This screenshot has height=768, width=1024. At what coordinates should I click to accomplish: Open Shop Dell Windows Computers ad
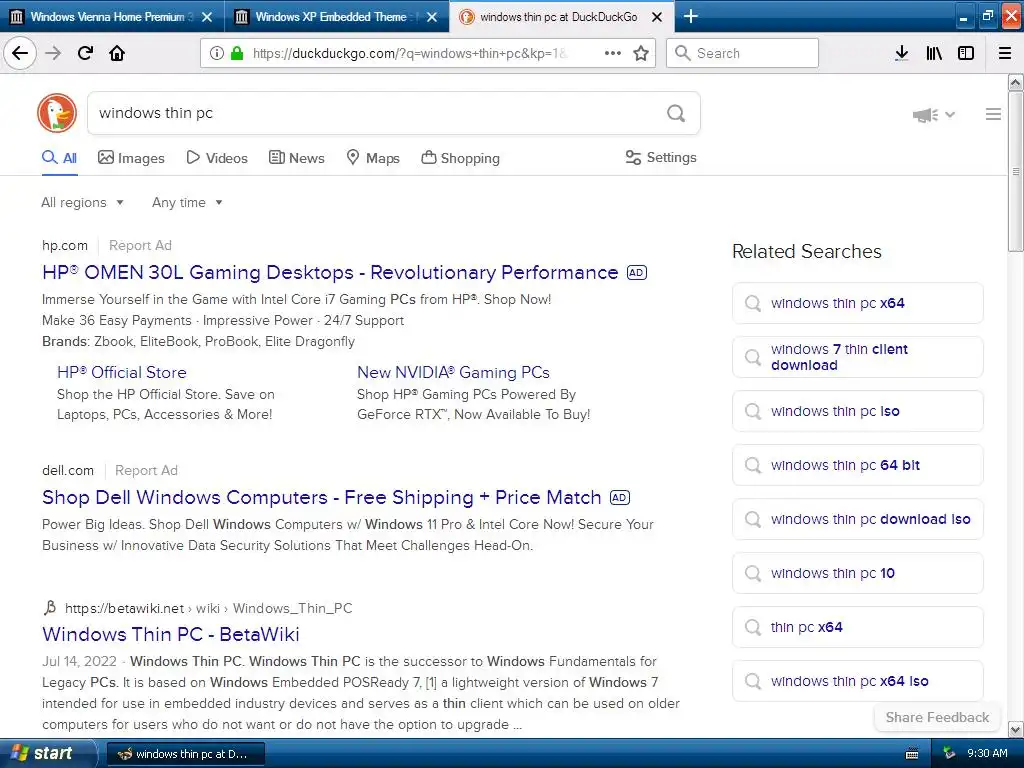click(321, 497)
